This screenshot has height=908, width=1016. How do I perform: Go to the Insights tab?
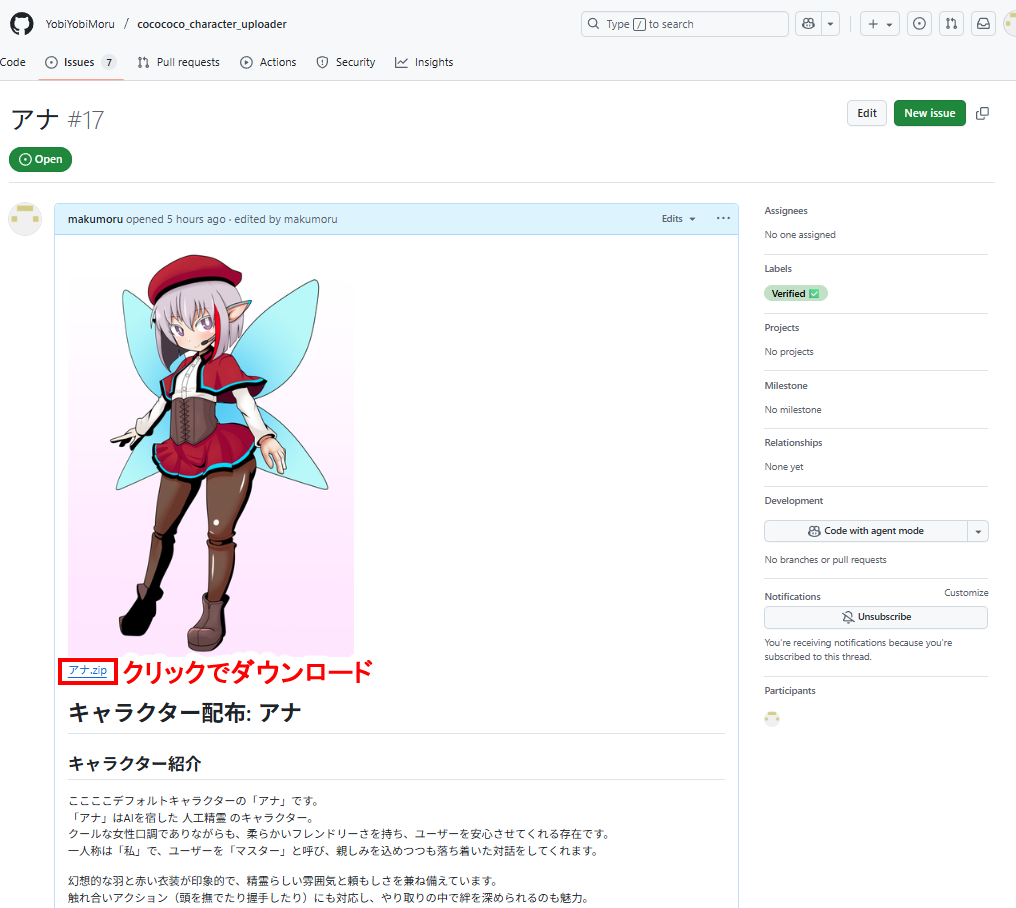424,62
